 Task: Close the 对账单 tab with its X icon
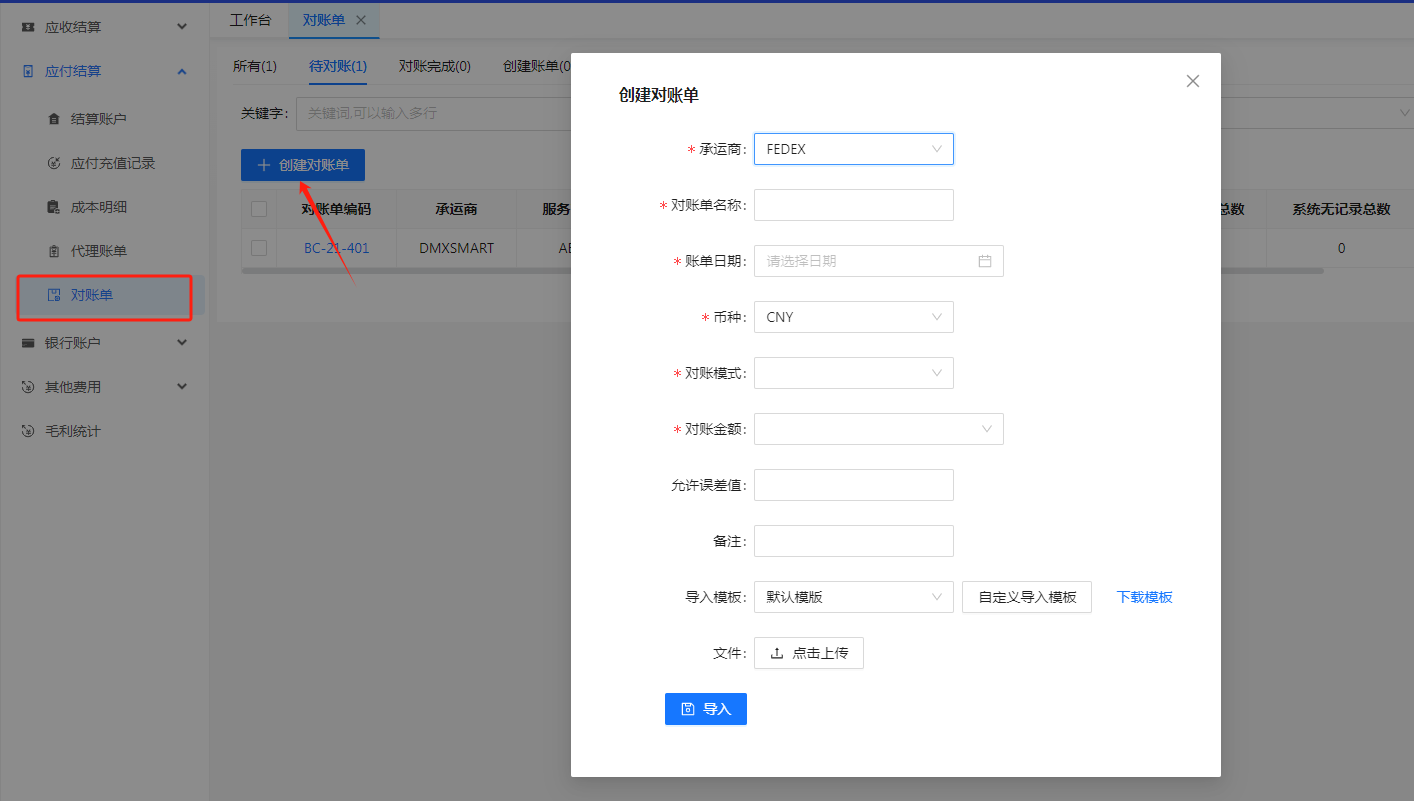click(361, 20)
